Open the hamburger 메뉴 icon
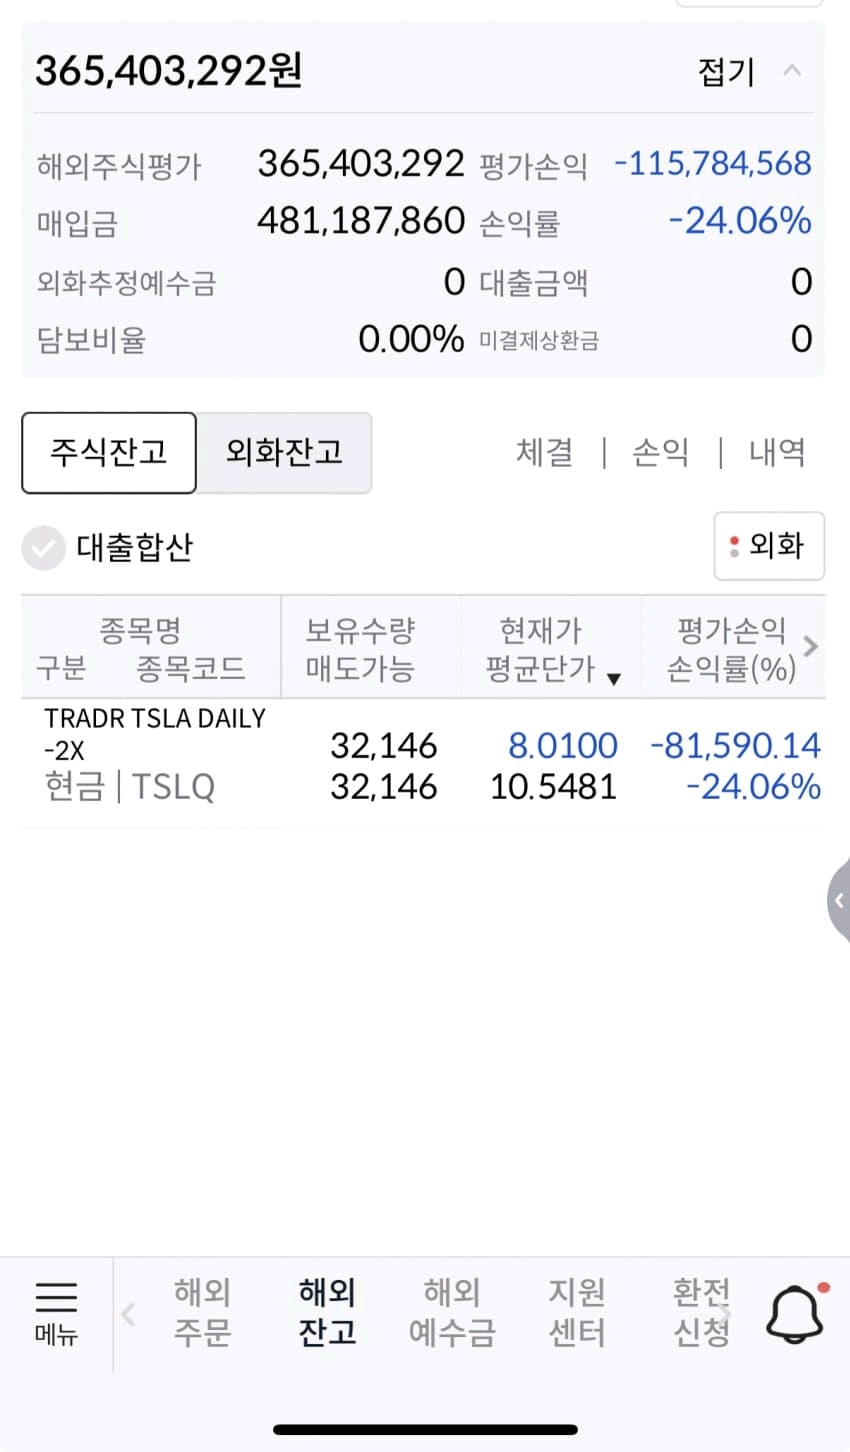Image resolution: width=850 pixels, height=1452 pixels. tap(56, 1311)
